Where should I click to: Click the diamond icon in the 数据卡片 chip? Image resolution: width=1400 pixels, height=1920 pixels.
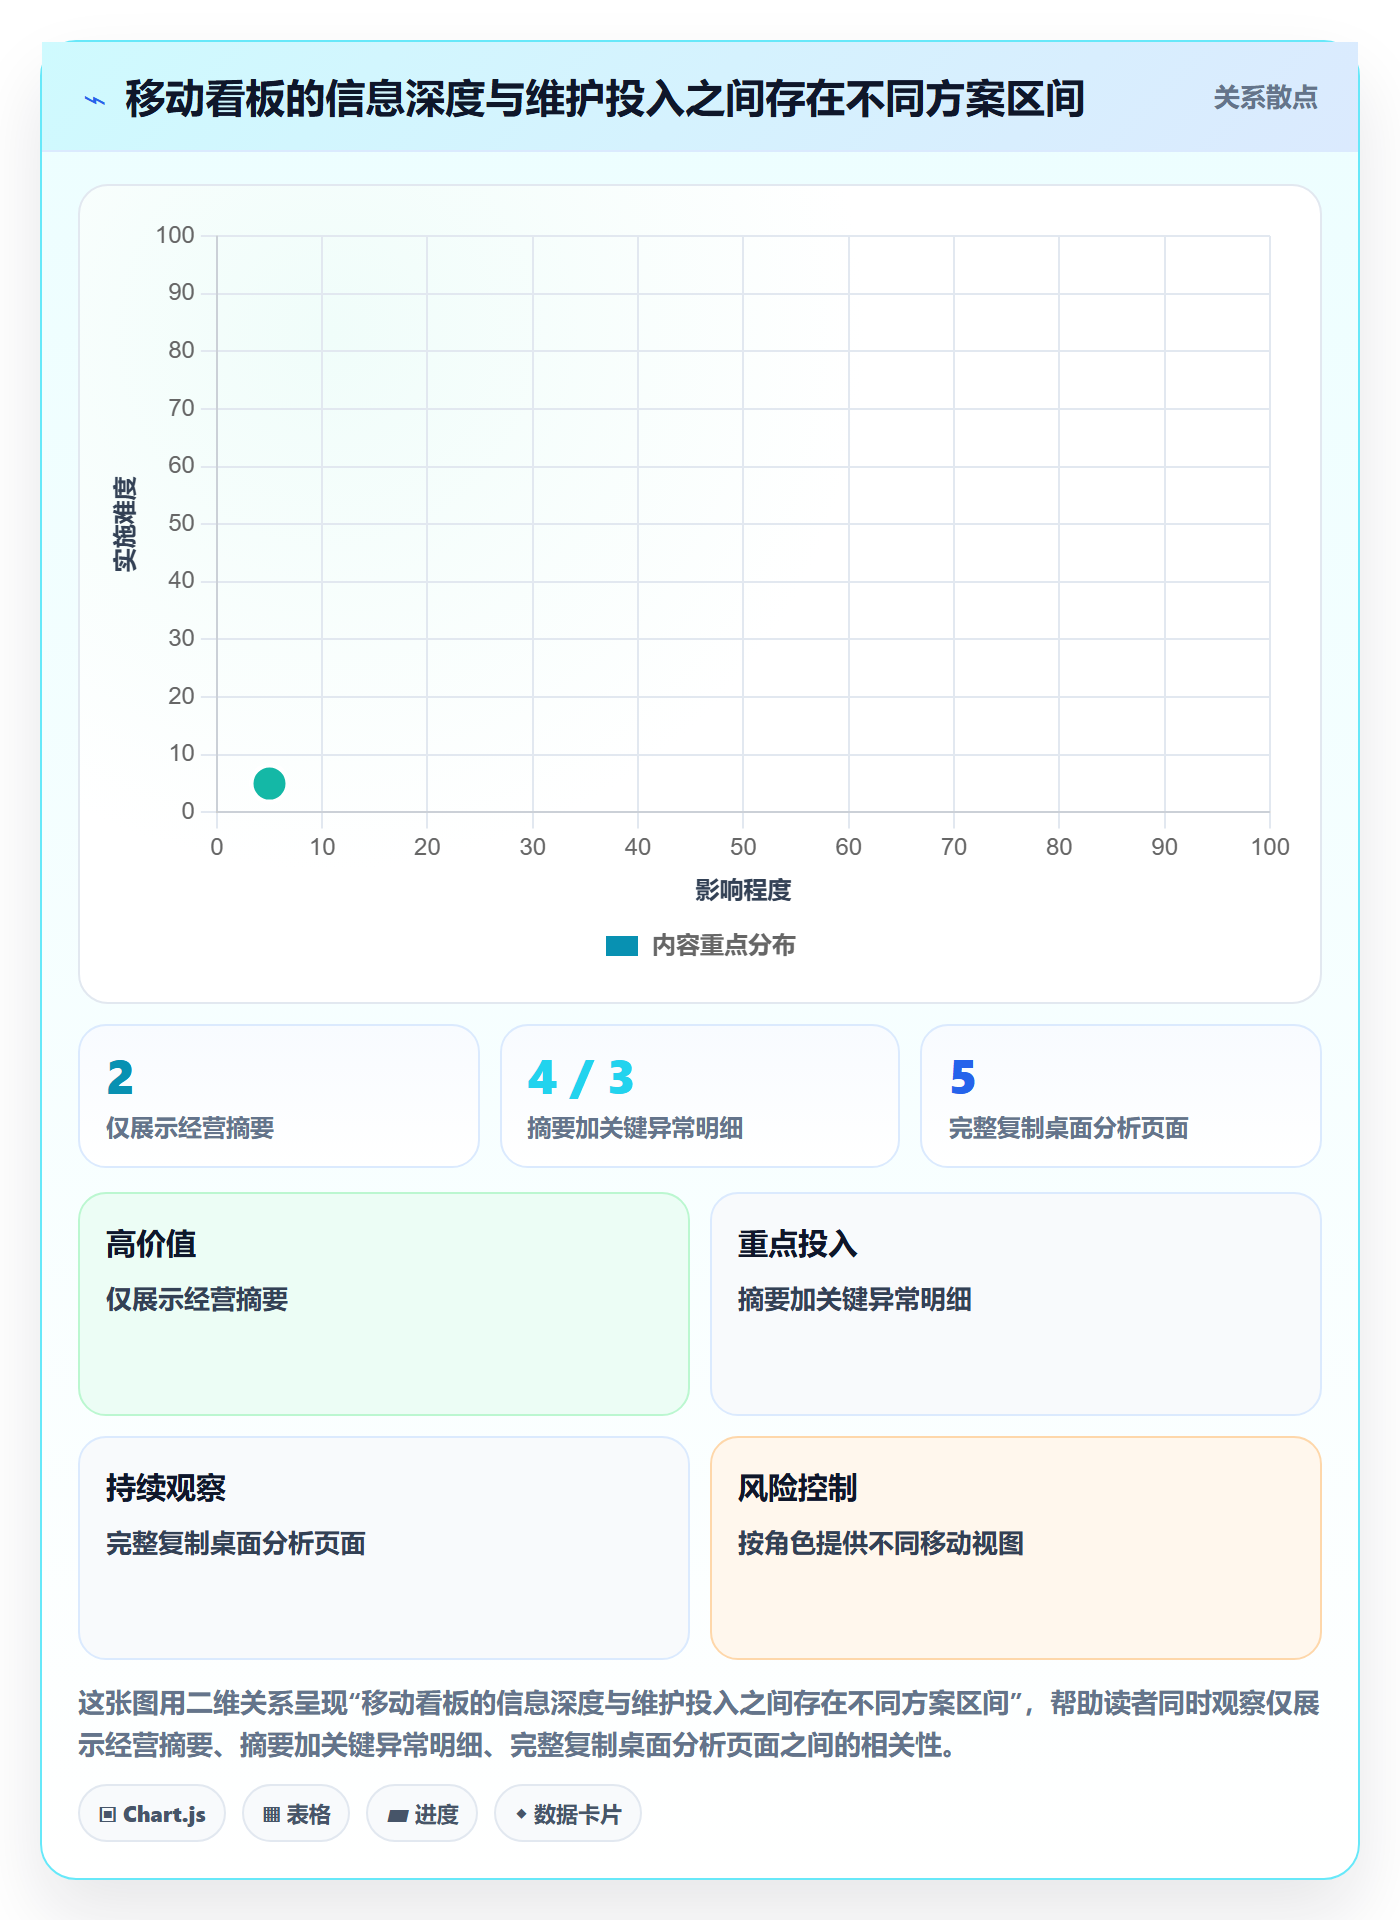[x=521, y=1814]
